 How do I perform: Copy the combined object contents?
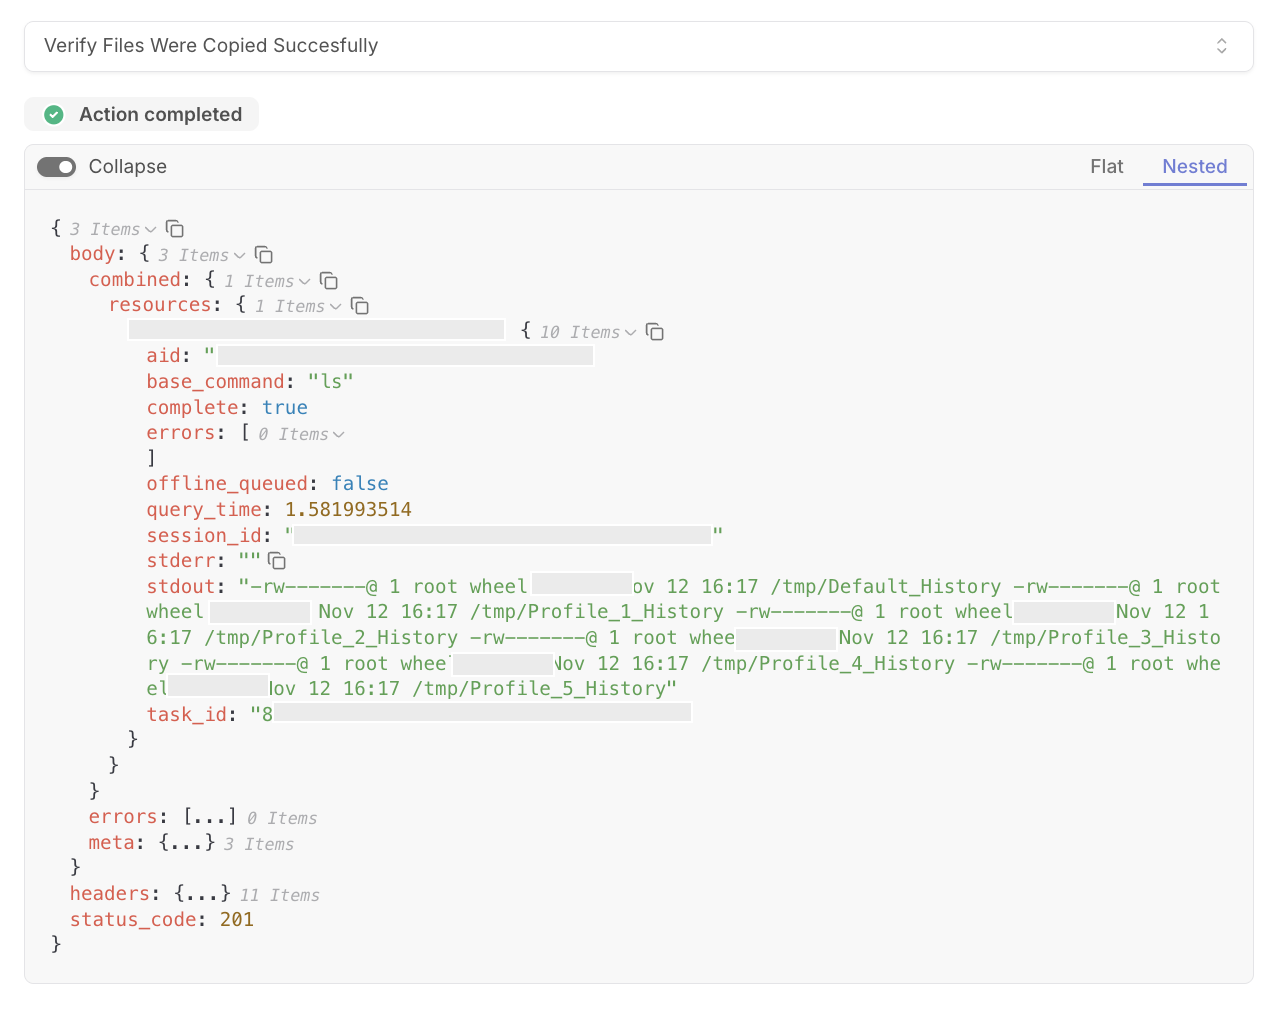329,281
